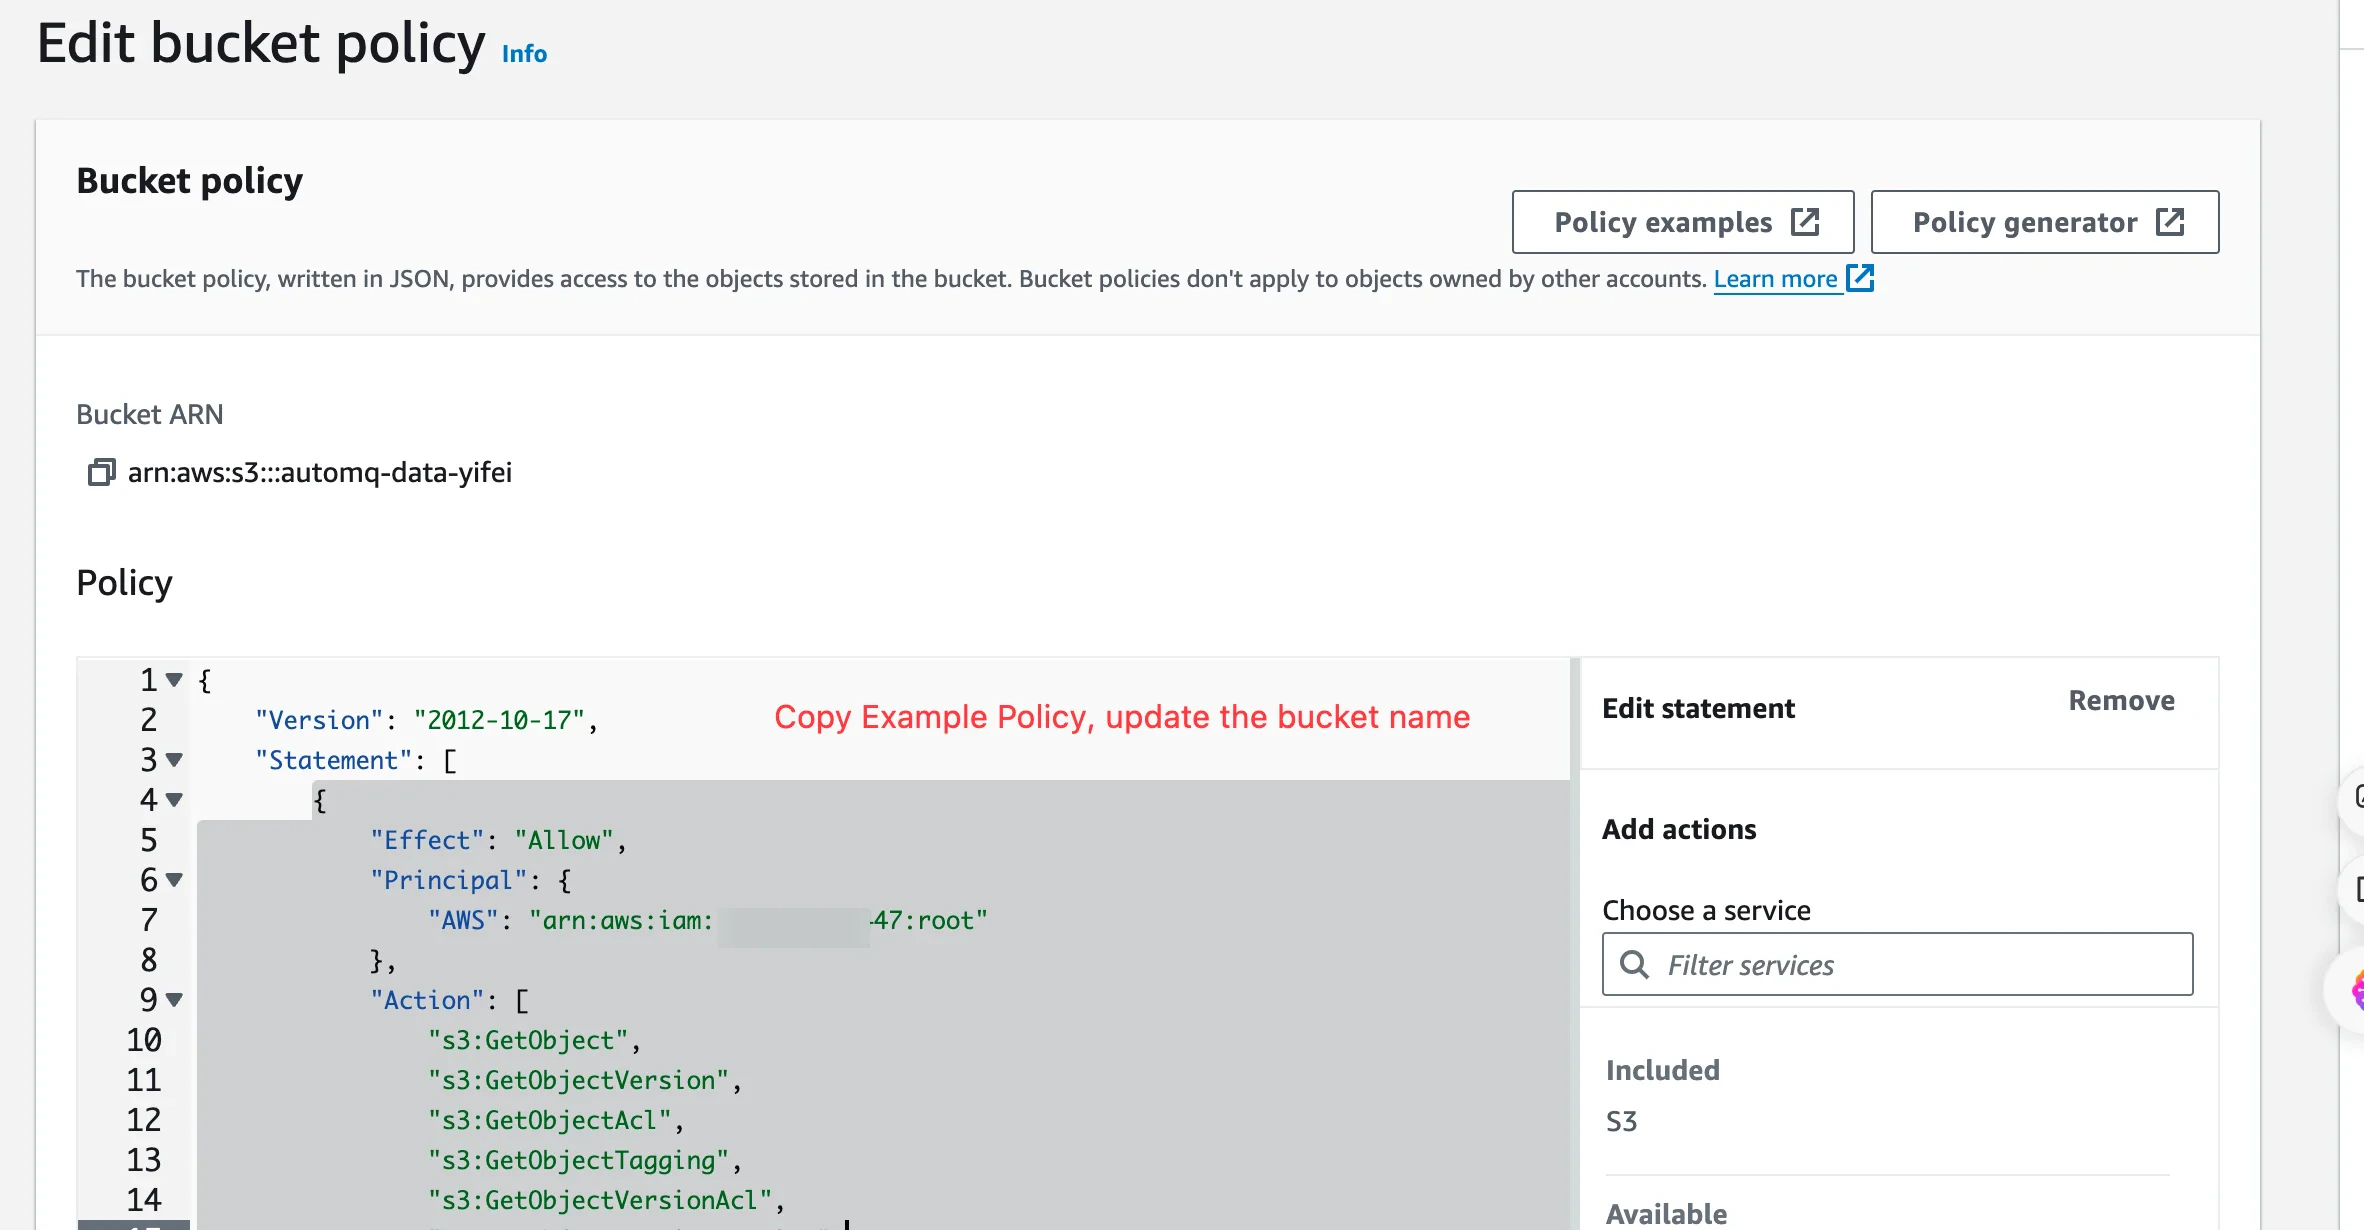This screenshot has height=1230, width=2364.
Task: Fold the statement object at line 4
Action: coord(174,800)
